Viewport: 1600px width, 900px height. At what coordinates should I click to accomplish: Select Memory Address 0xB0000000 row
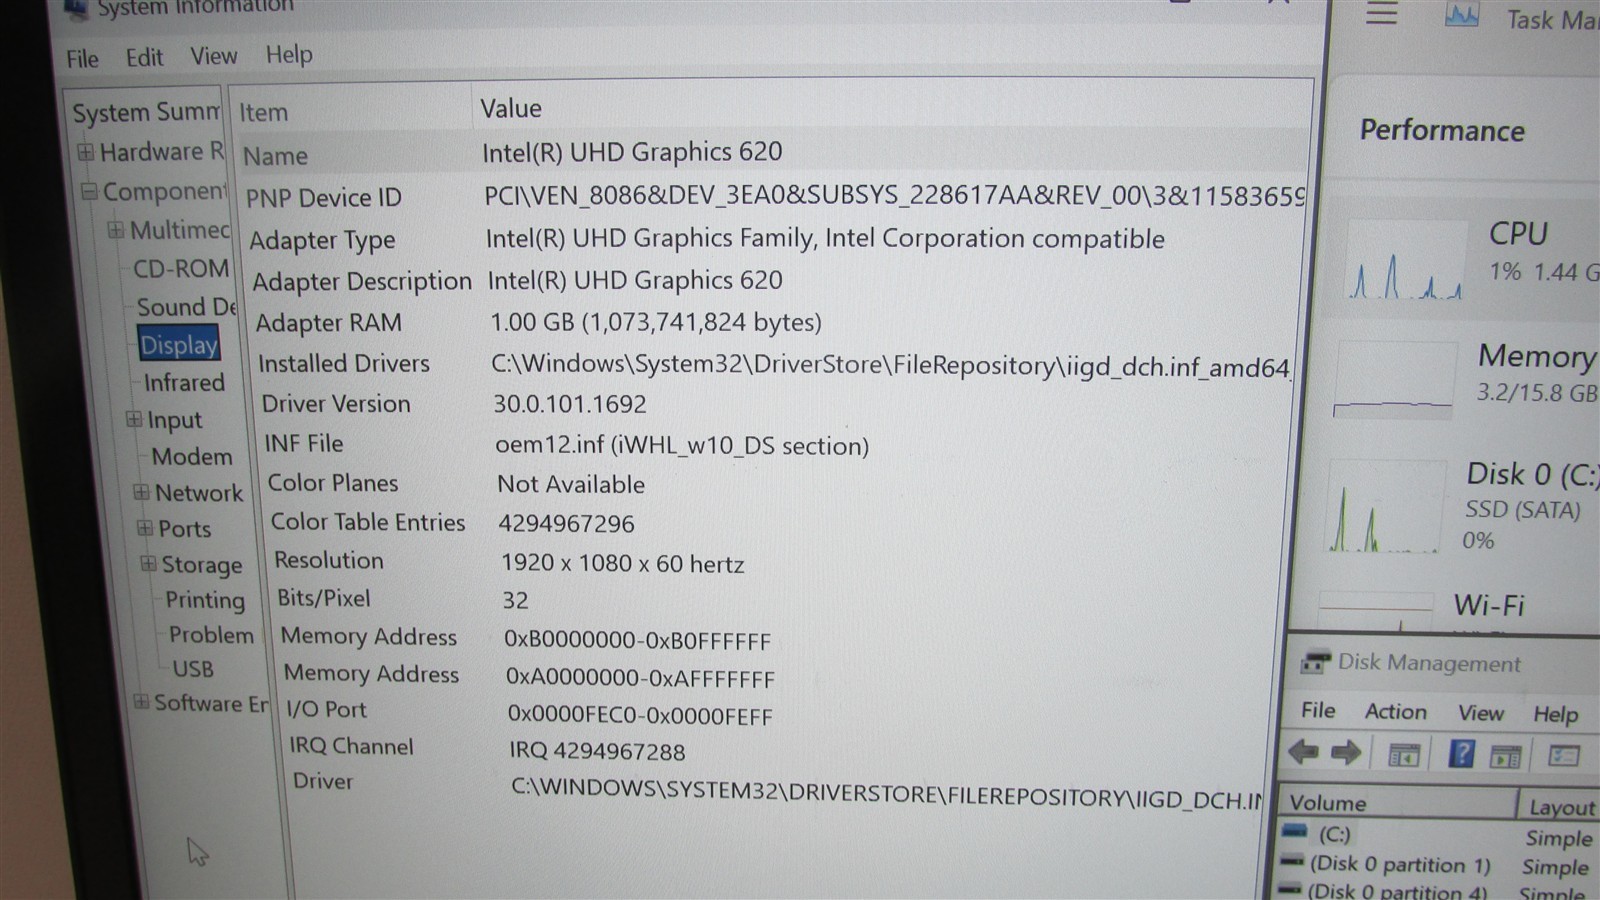tap(778, 638)
